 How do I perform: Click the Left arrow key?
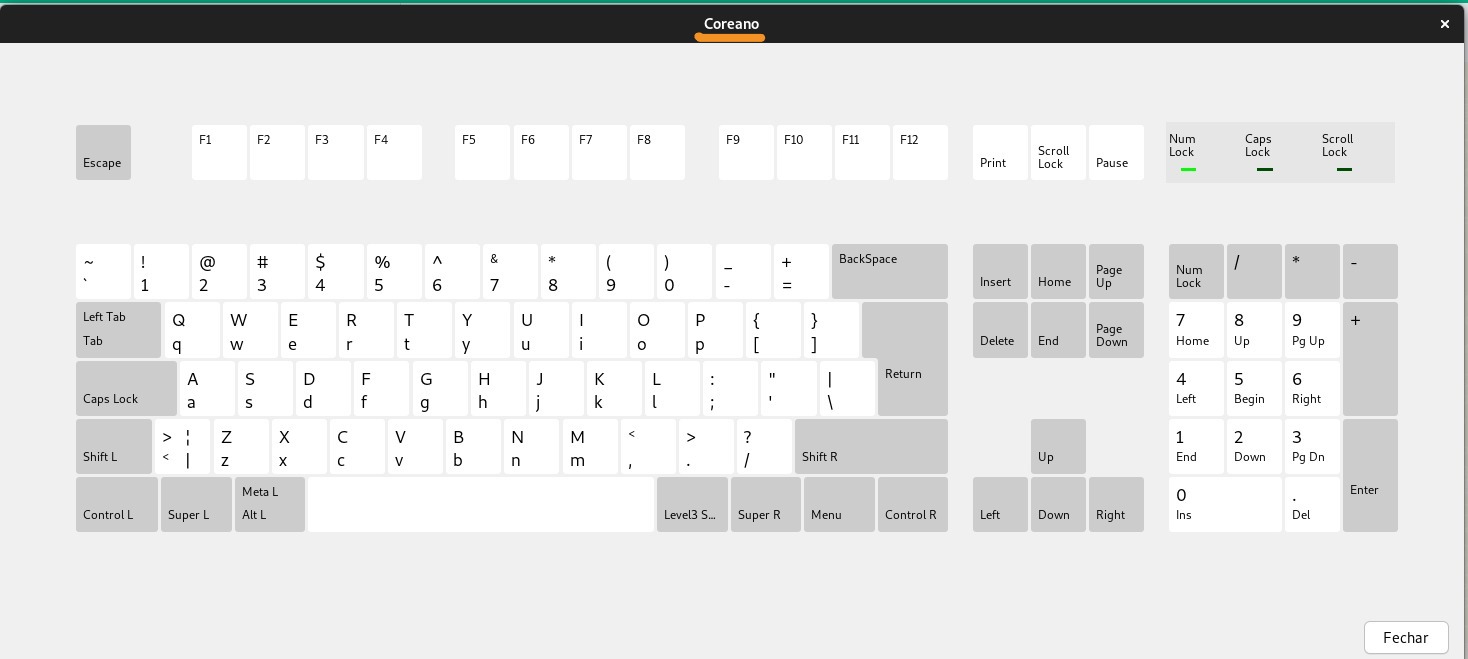point(1000,504)
